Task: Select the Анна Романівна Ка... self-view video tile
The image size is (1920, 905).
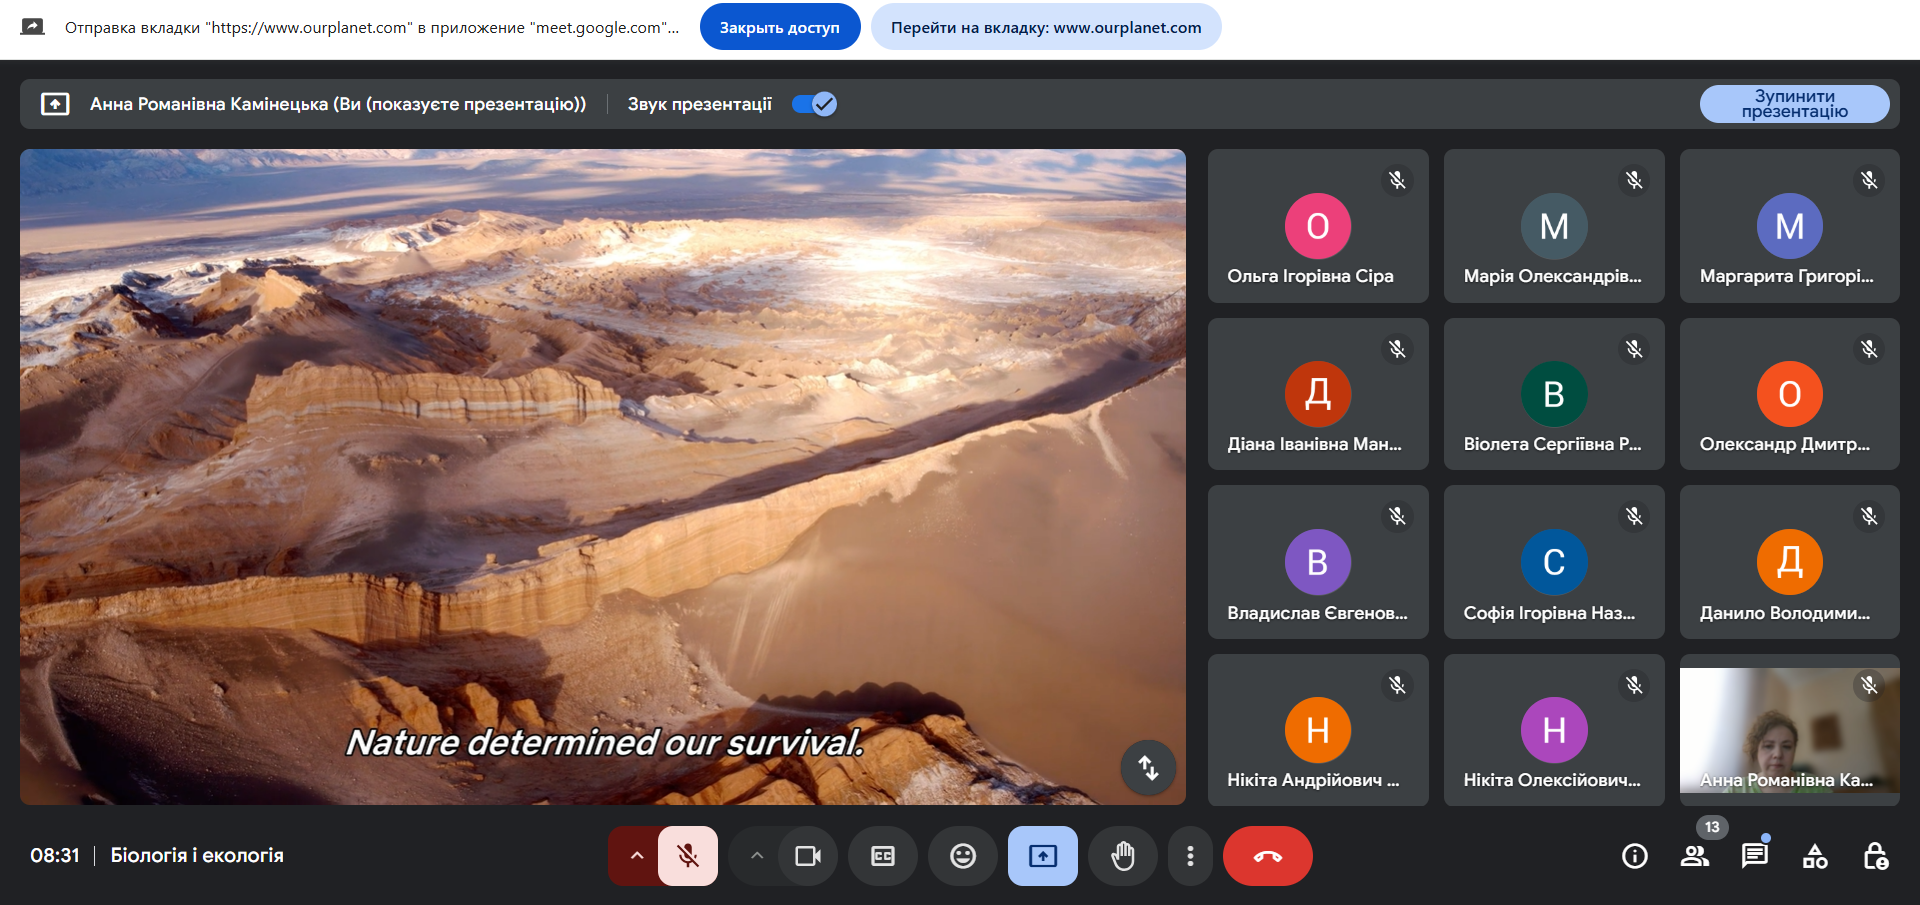Action: (x=1790, y=730)
